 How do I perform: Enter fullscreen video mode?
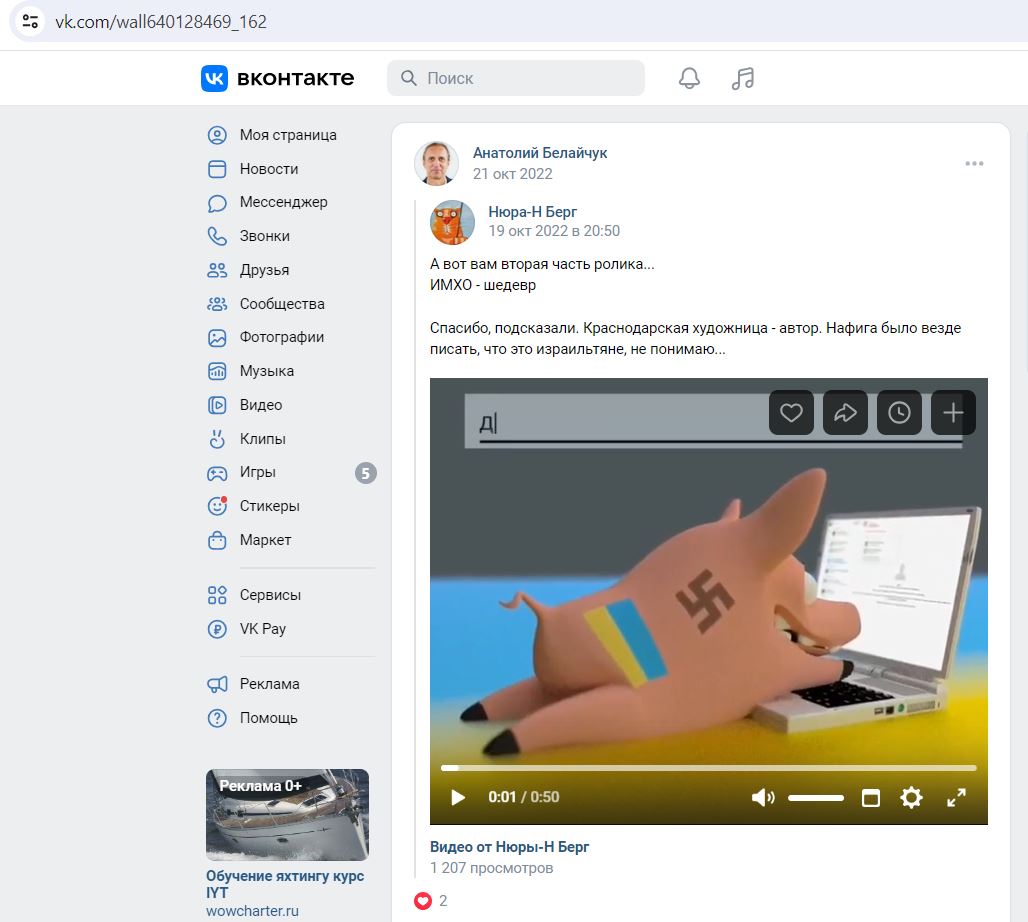coord(957,797)
